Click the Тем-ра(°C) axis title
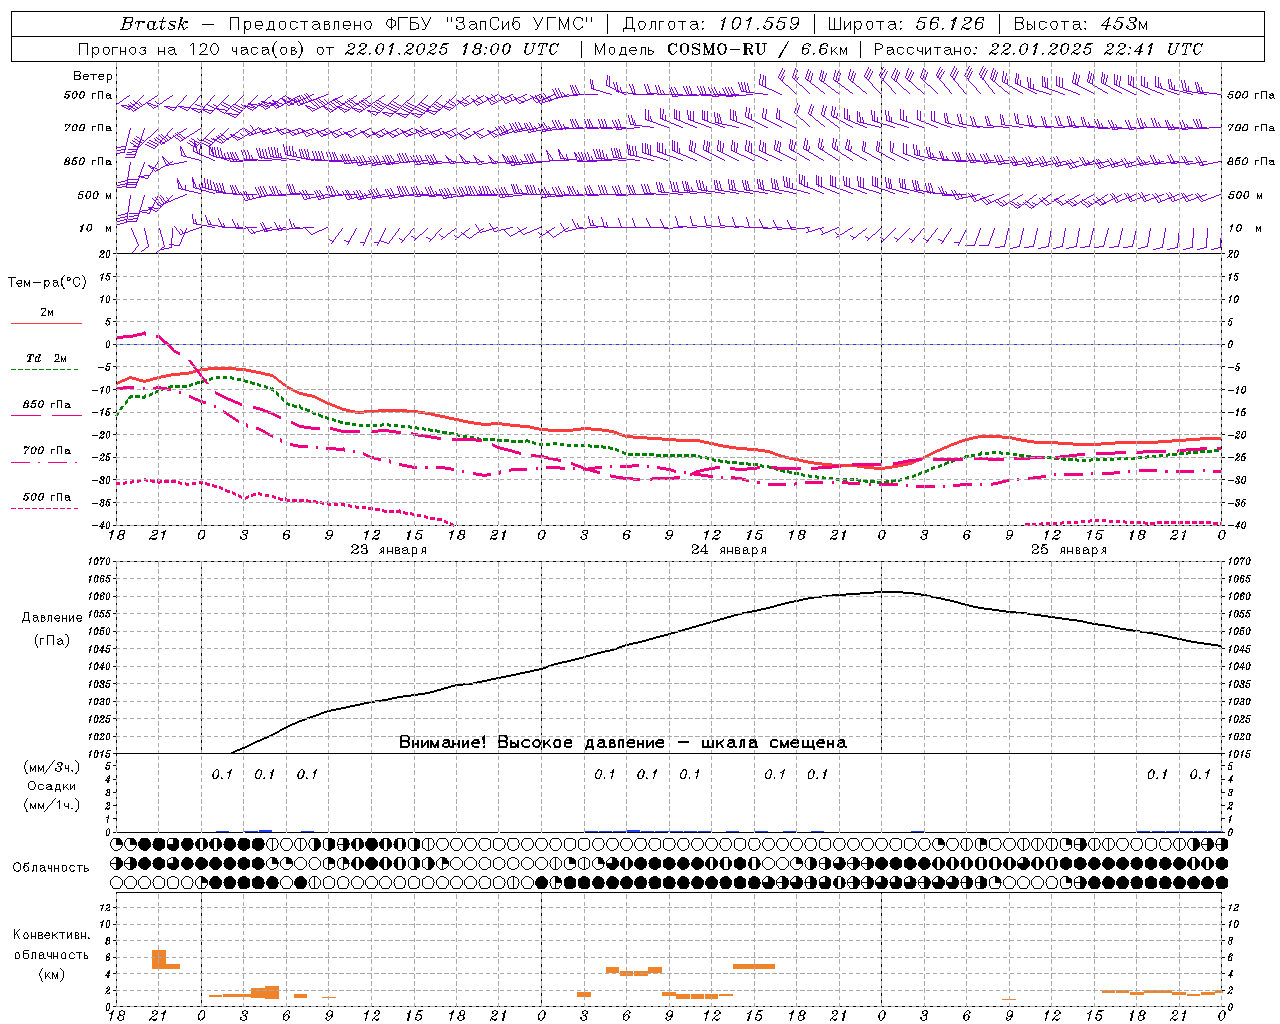Screen dimensions: 1280x1024 click(x=47, y=283)
